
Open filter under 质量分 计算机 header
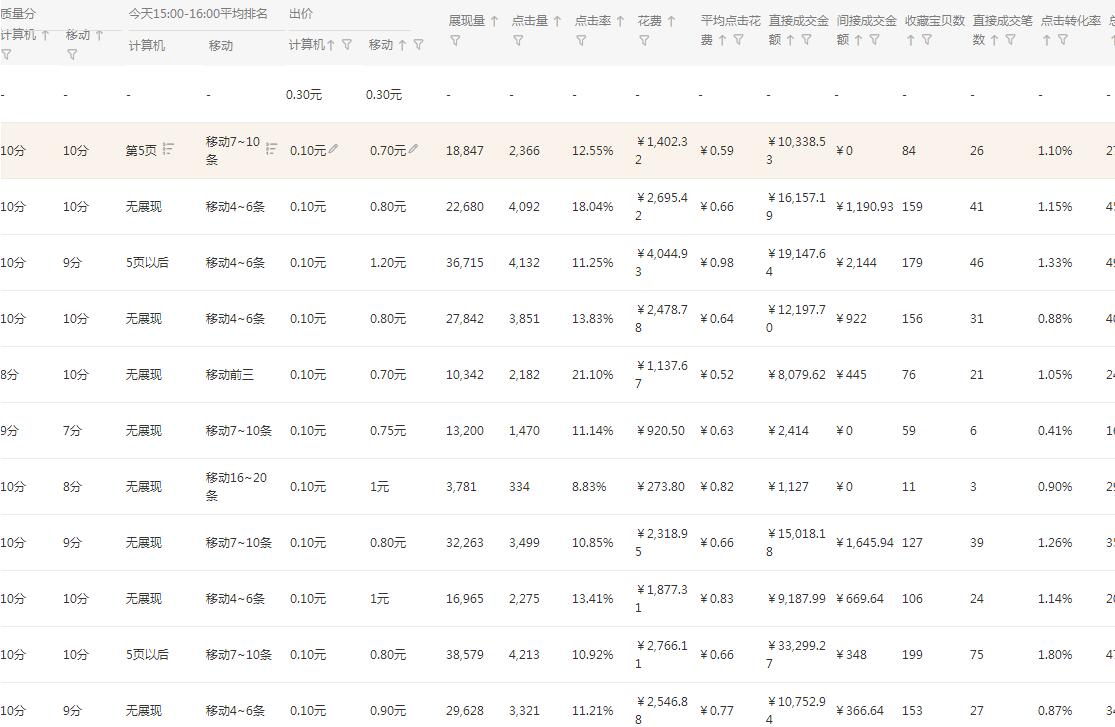coord(6,54)
